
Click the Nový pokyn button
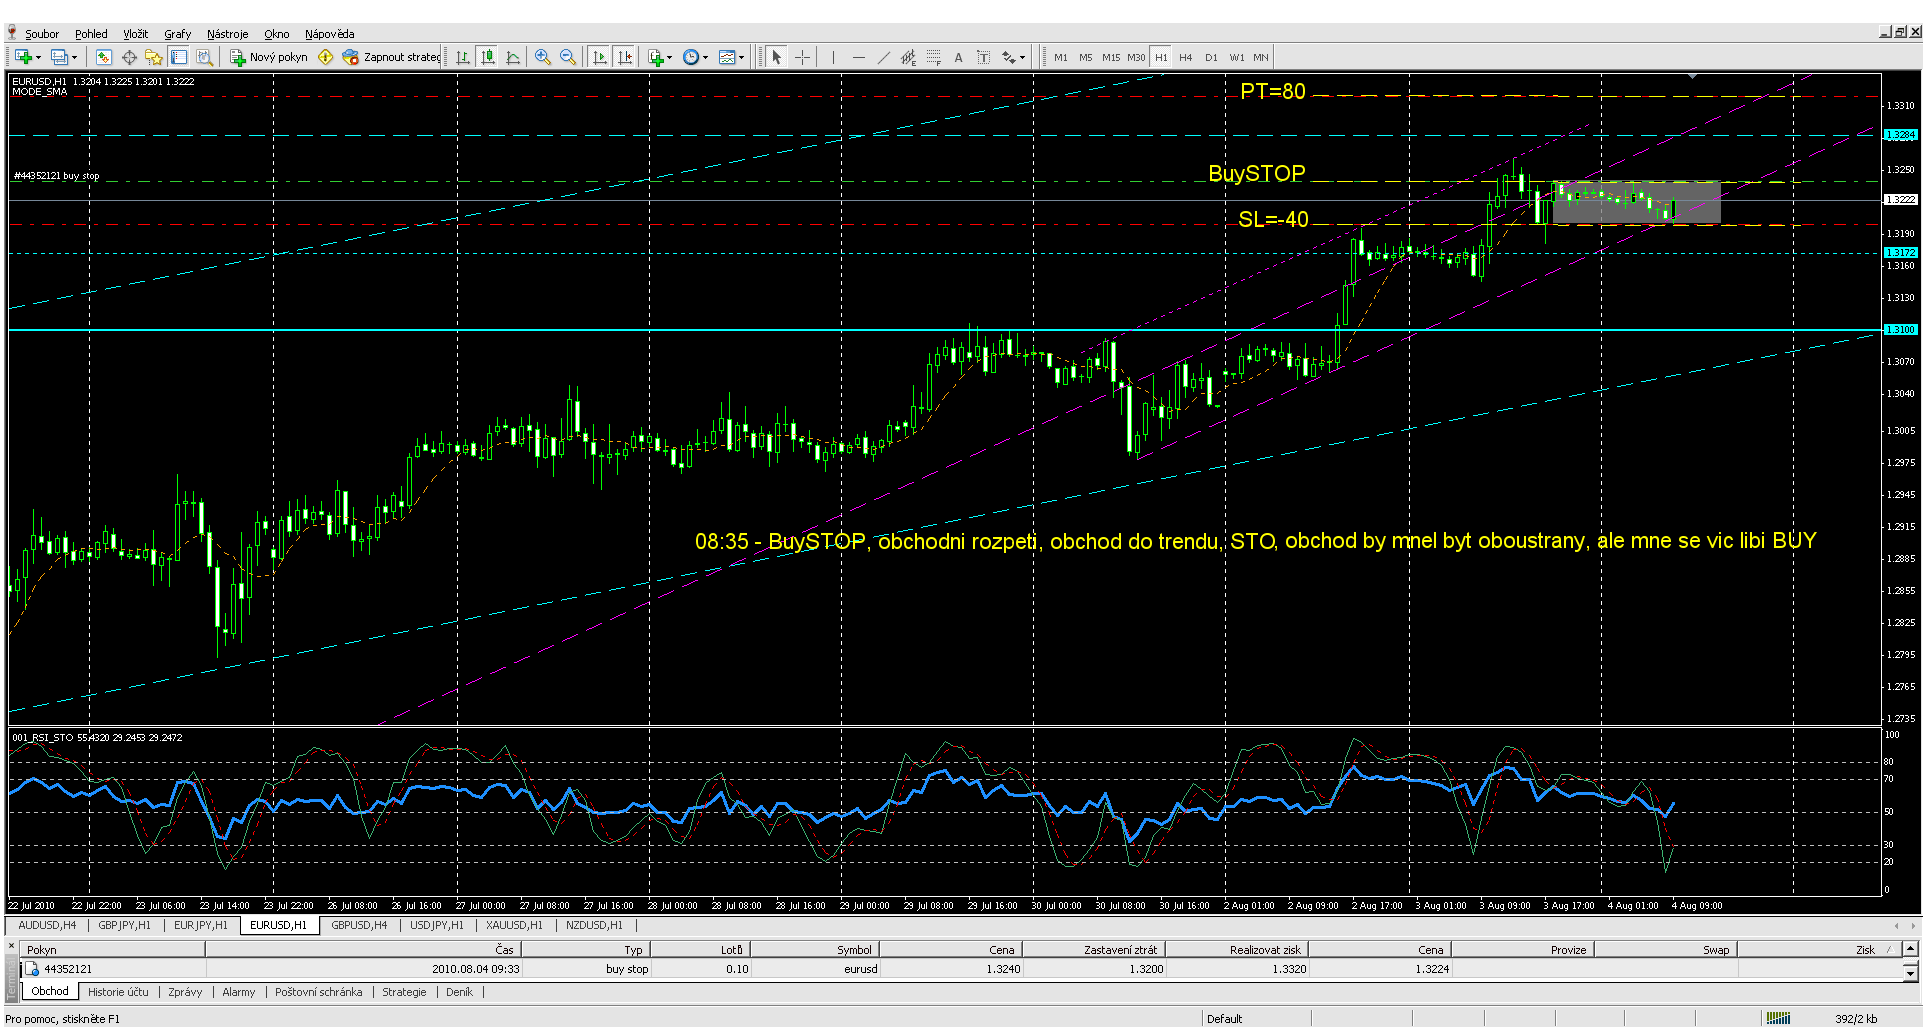tap(269, 57)
